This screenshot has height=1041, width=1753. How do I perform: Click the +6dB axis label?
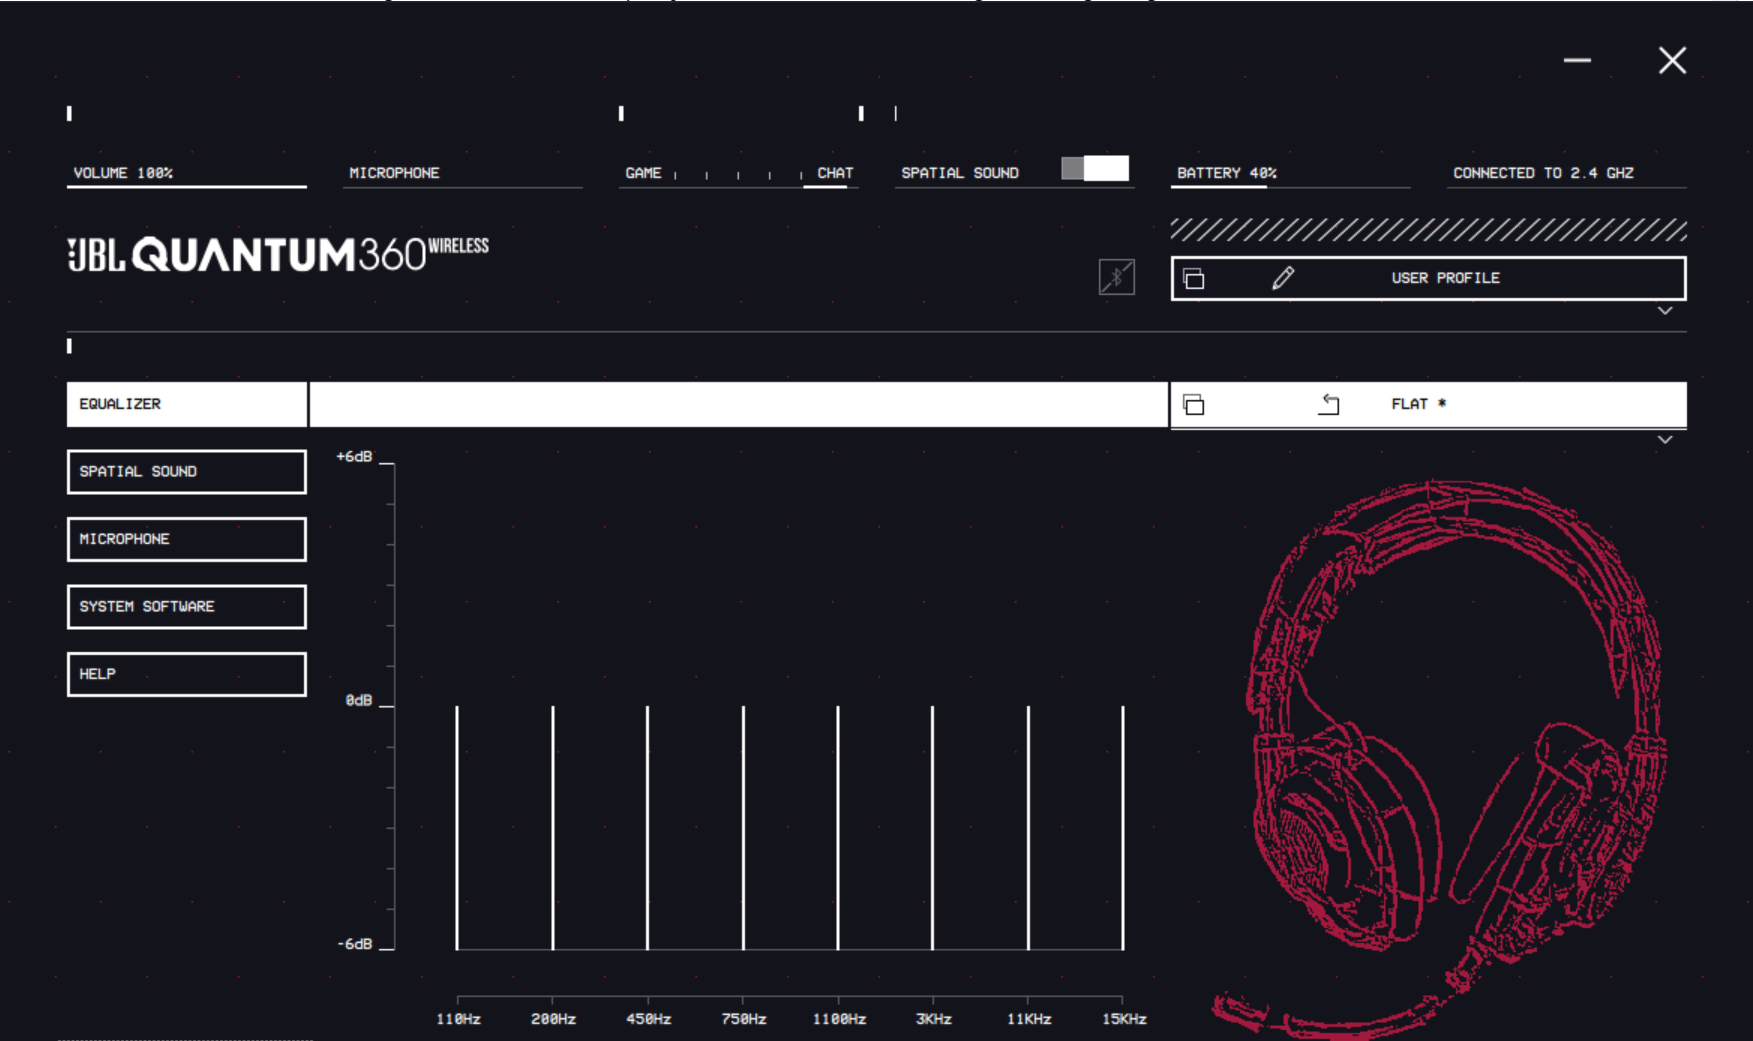(x=354, y=457)
